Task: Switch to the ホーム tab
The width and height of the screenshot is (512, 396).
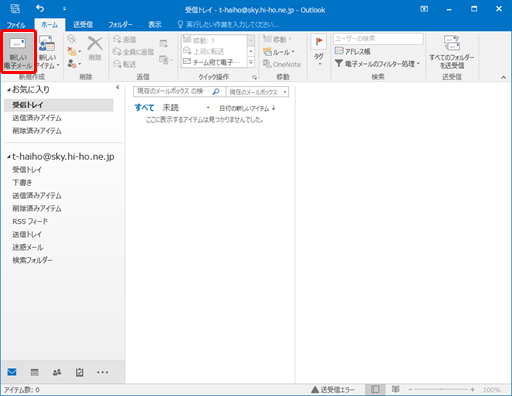Action: click(x=49, y=25)
